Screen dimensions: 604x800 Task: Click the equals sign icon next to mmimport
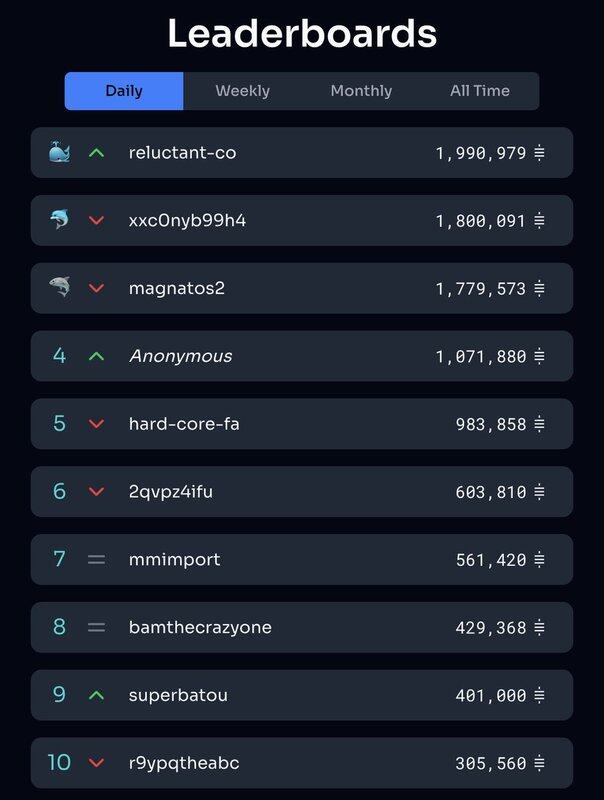point(96,560)
